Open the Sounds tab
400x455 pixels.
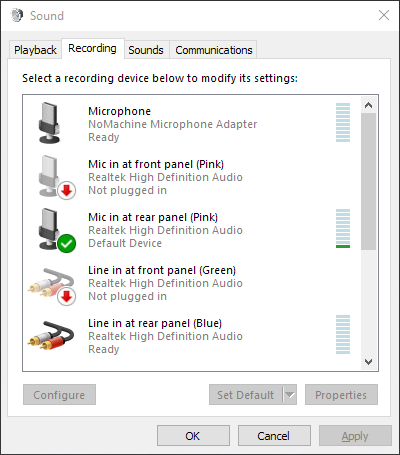coord(146,50)
